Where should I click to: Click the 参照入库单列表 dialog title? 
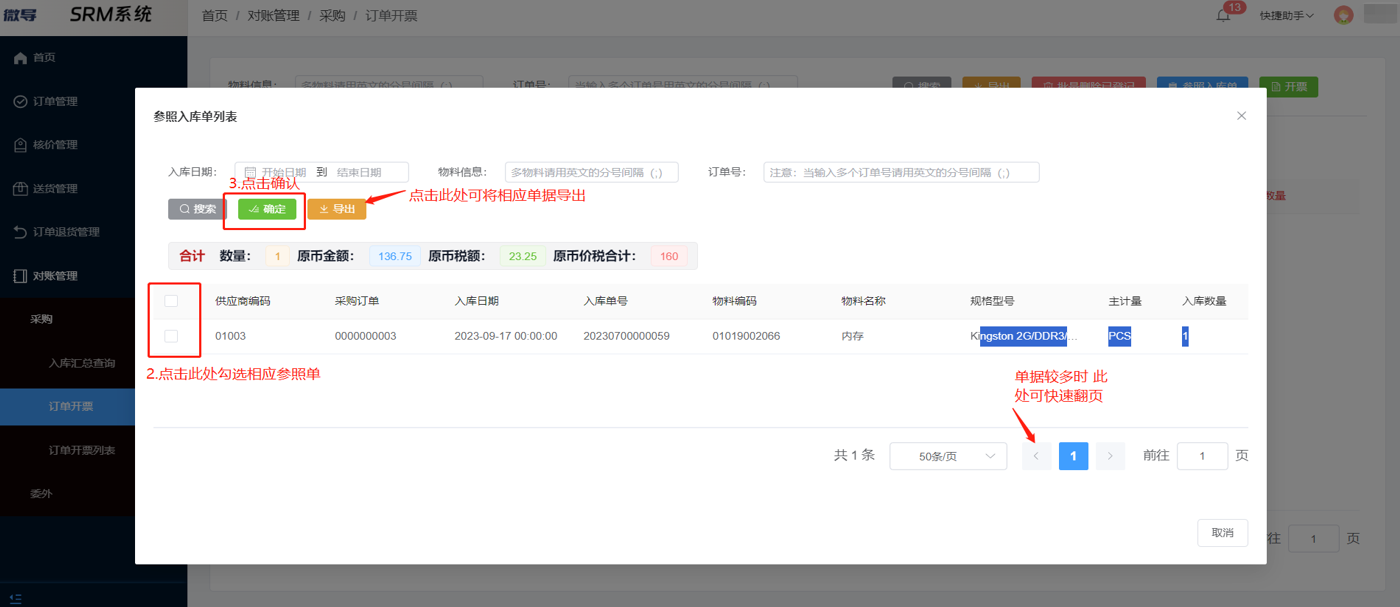[x=195, y=117]
